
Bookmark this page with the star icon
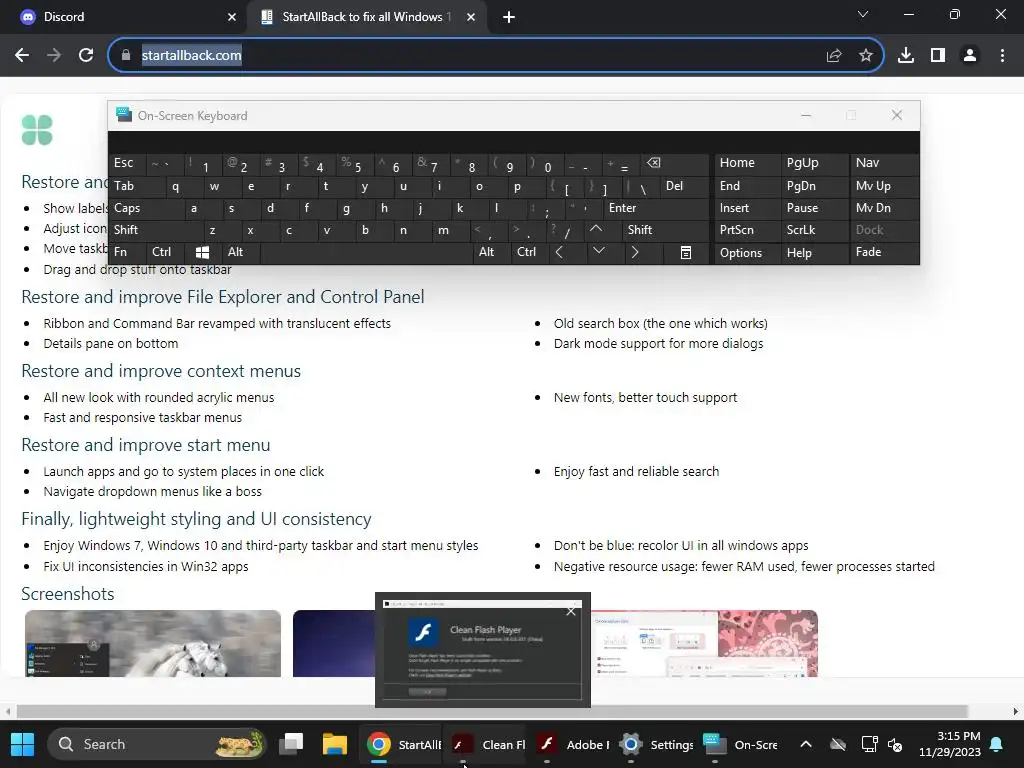point(866,56)
